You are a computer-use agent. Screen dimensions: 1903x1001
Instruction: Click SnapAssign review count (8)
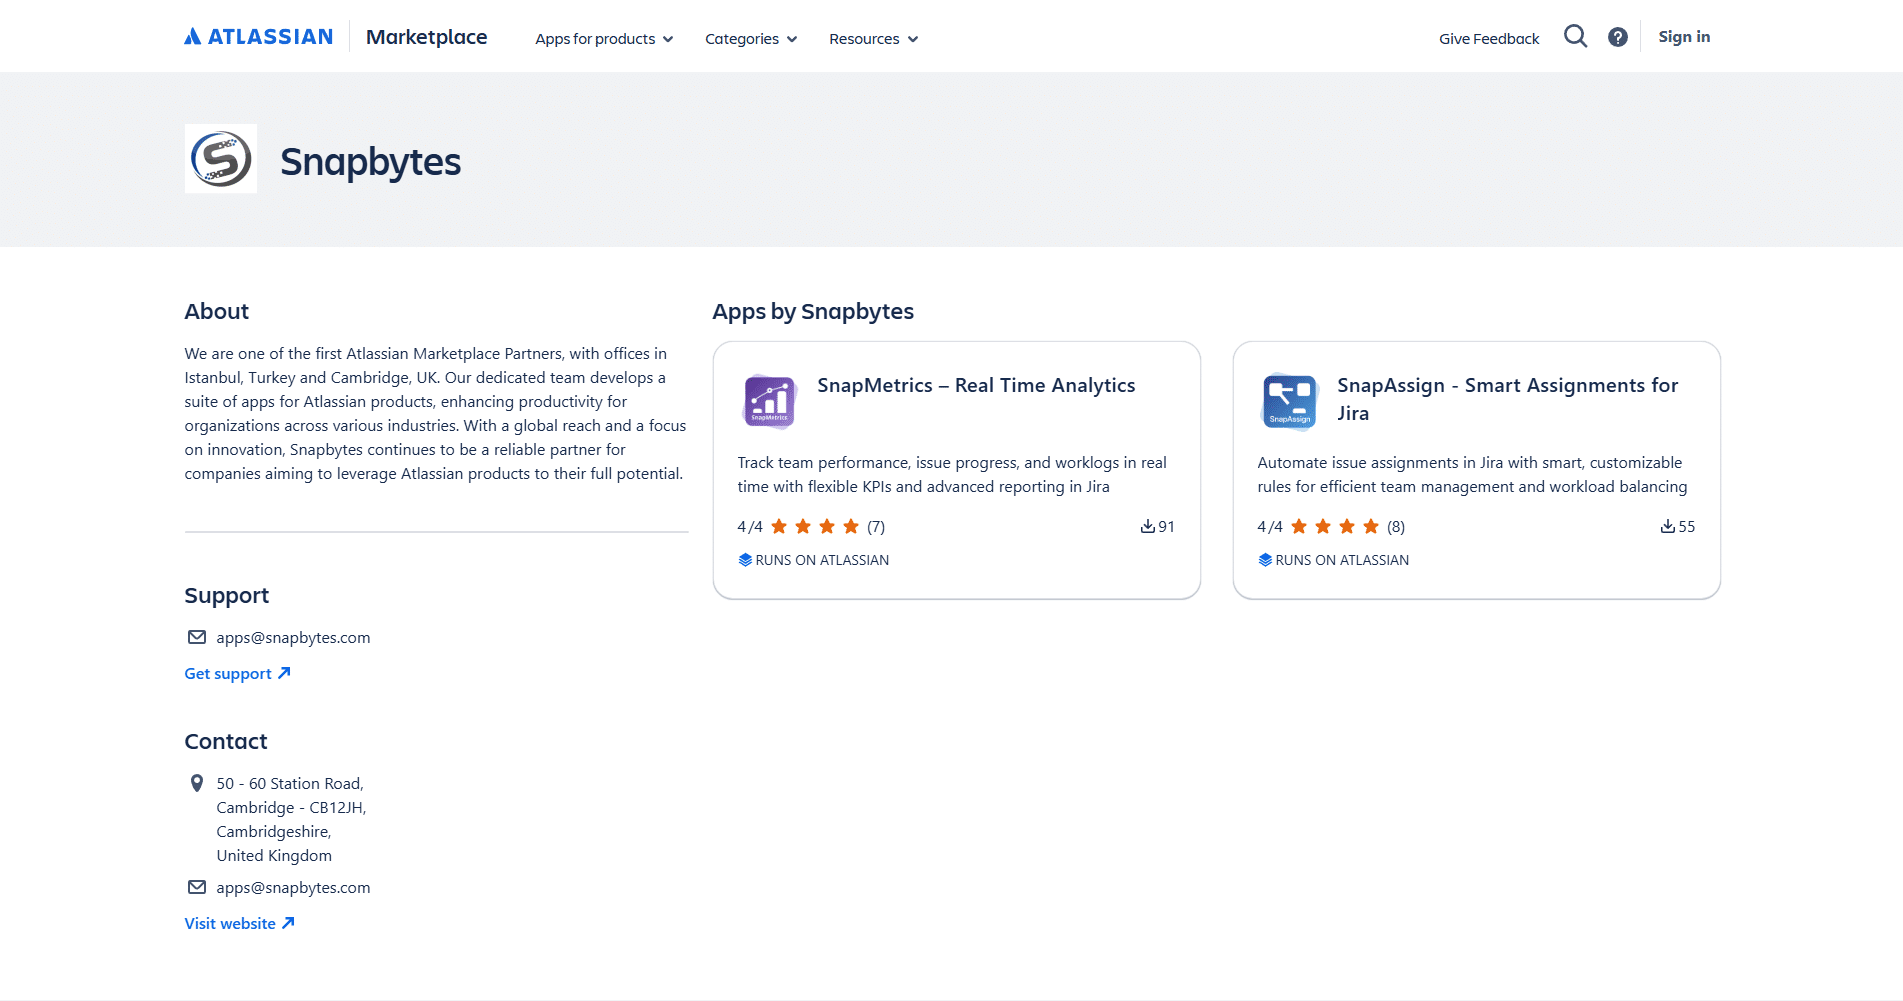click(x=1396, y=527)
